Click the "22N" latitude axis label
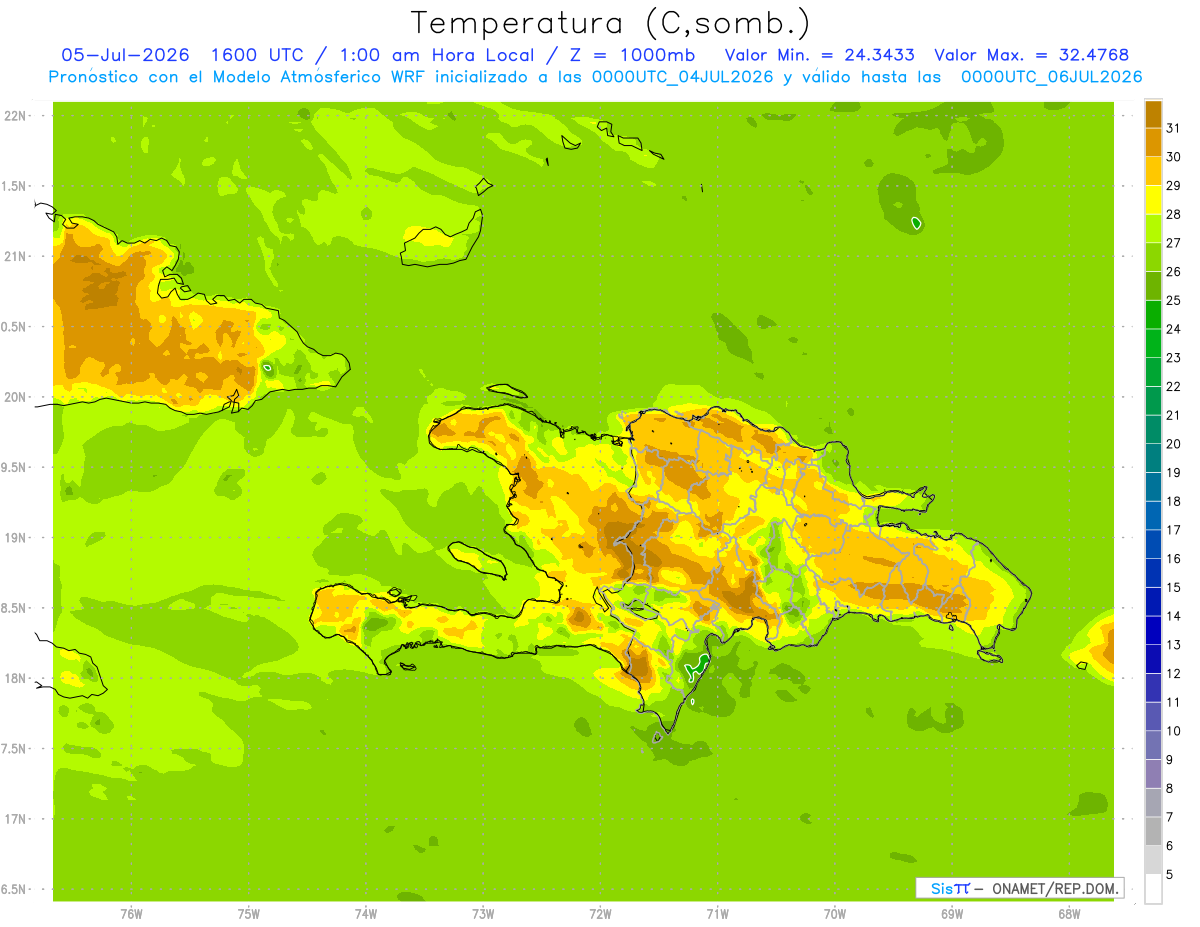 tap(16, 116)
